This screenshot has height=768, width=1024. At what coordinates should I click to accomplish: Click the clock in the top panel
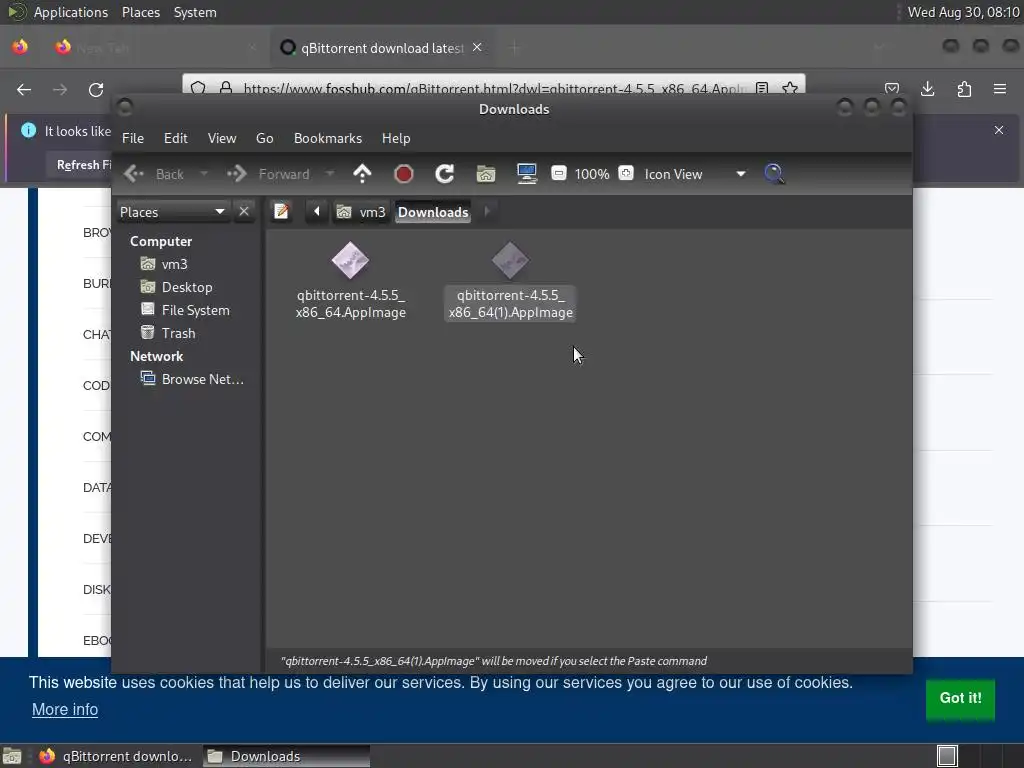coord(963,12)
